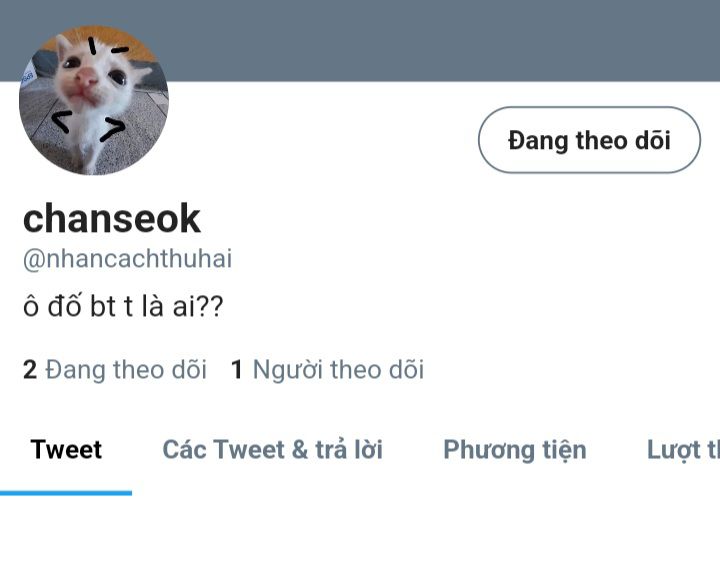Tap the blue underline below Tweet tab
The image size is (720, 572).
click(x=66, y=493)
